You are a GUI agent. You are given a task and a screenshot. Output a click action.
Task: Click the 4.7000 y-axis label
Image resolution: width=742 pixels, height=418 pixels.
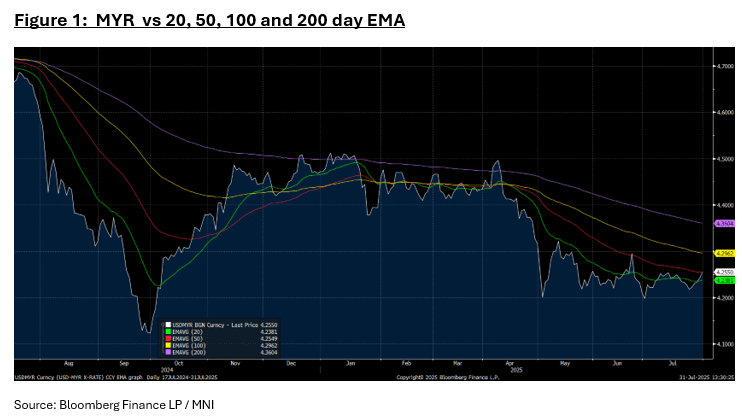(x=725, y=66)
